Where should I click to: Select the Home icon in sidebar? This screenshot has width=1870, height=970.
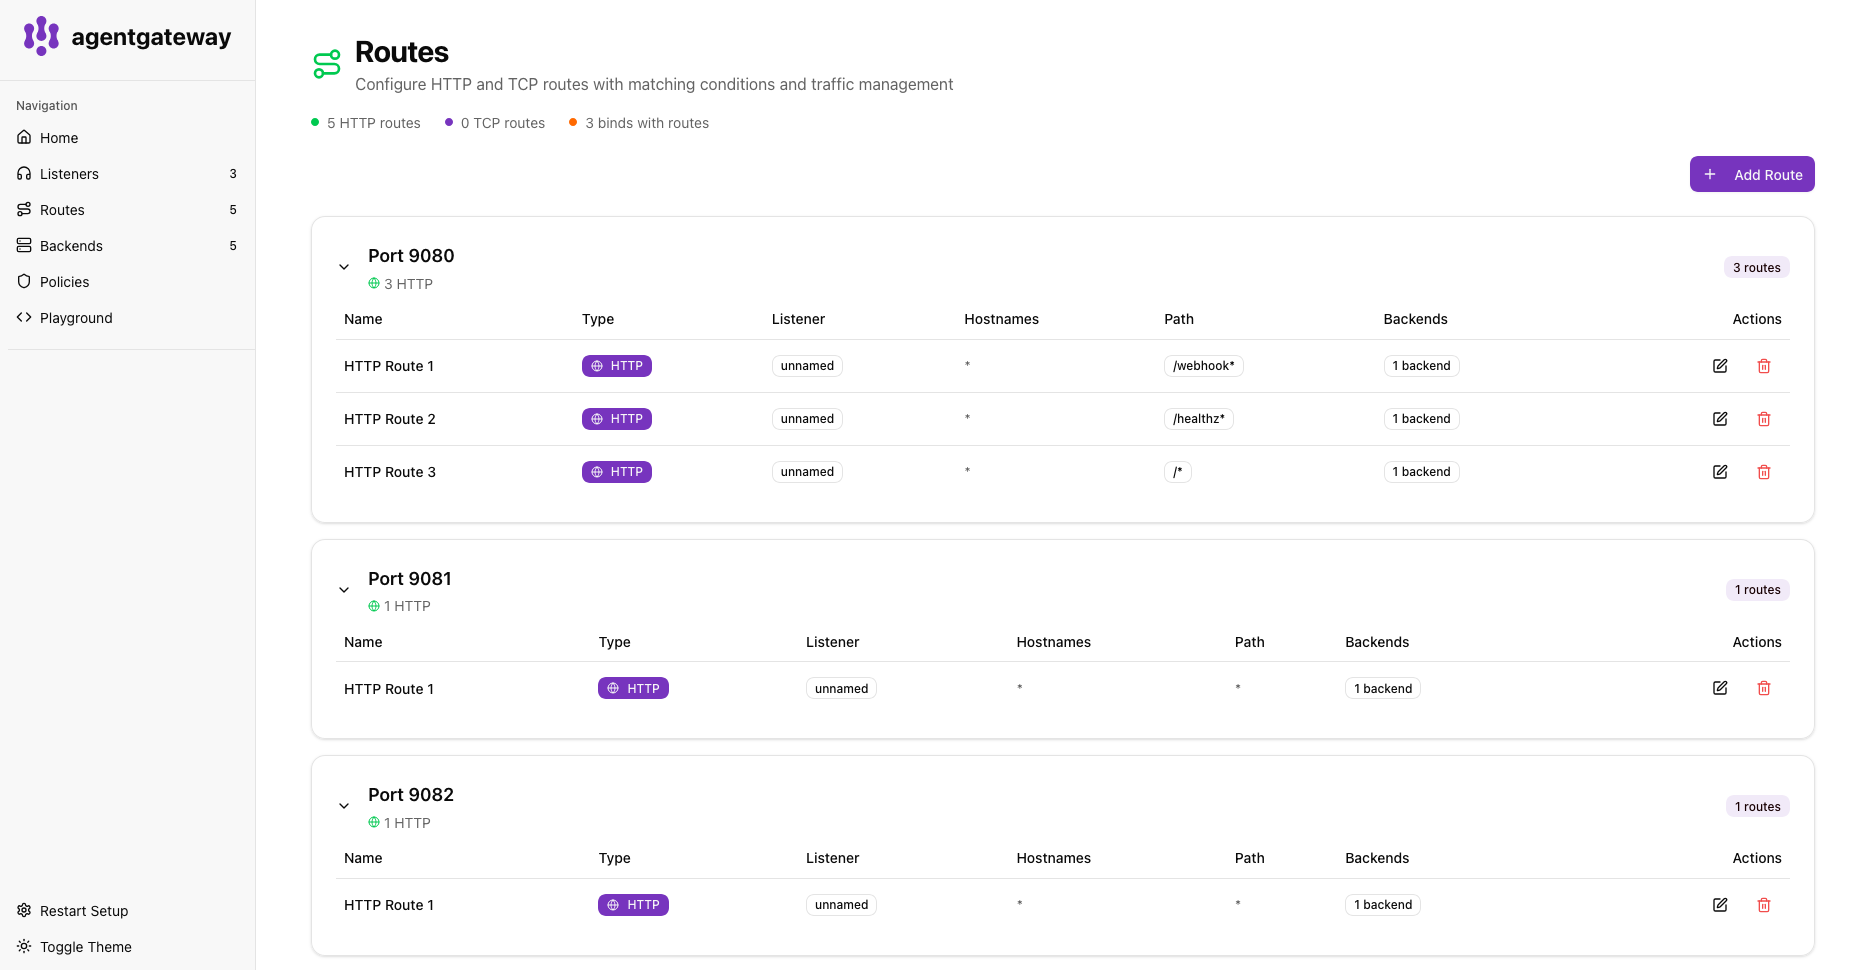[23, 137]
